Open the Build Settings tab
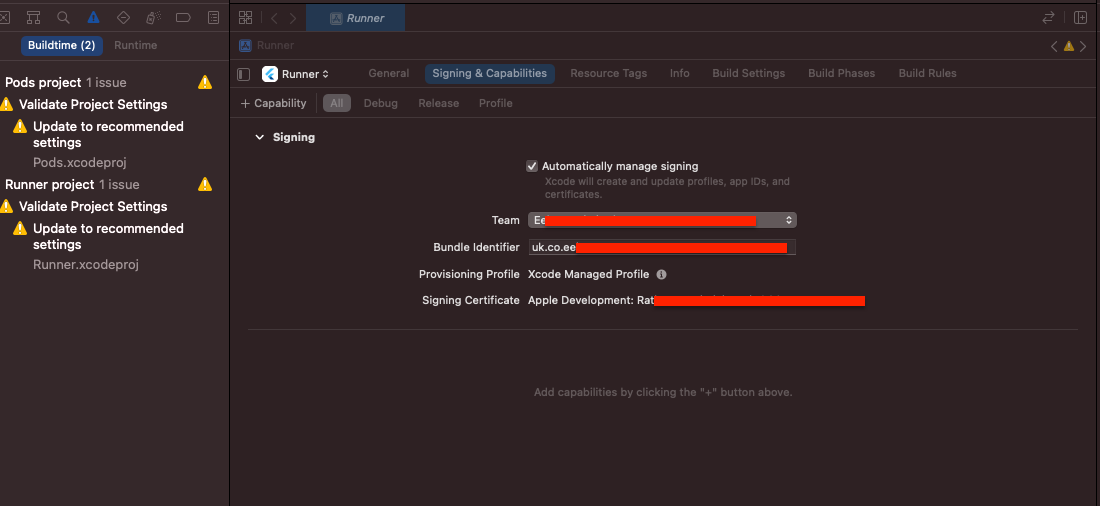This screenshot has height=506, width=1100. 749,74
